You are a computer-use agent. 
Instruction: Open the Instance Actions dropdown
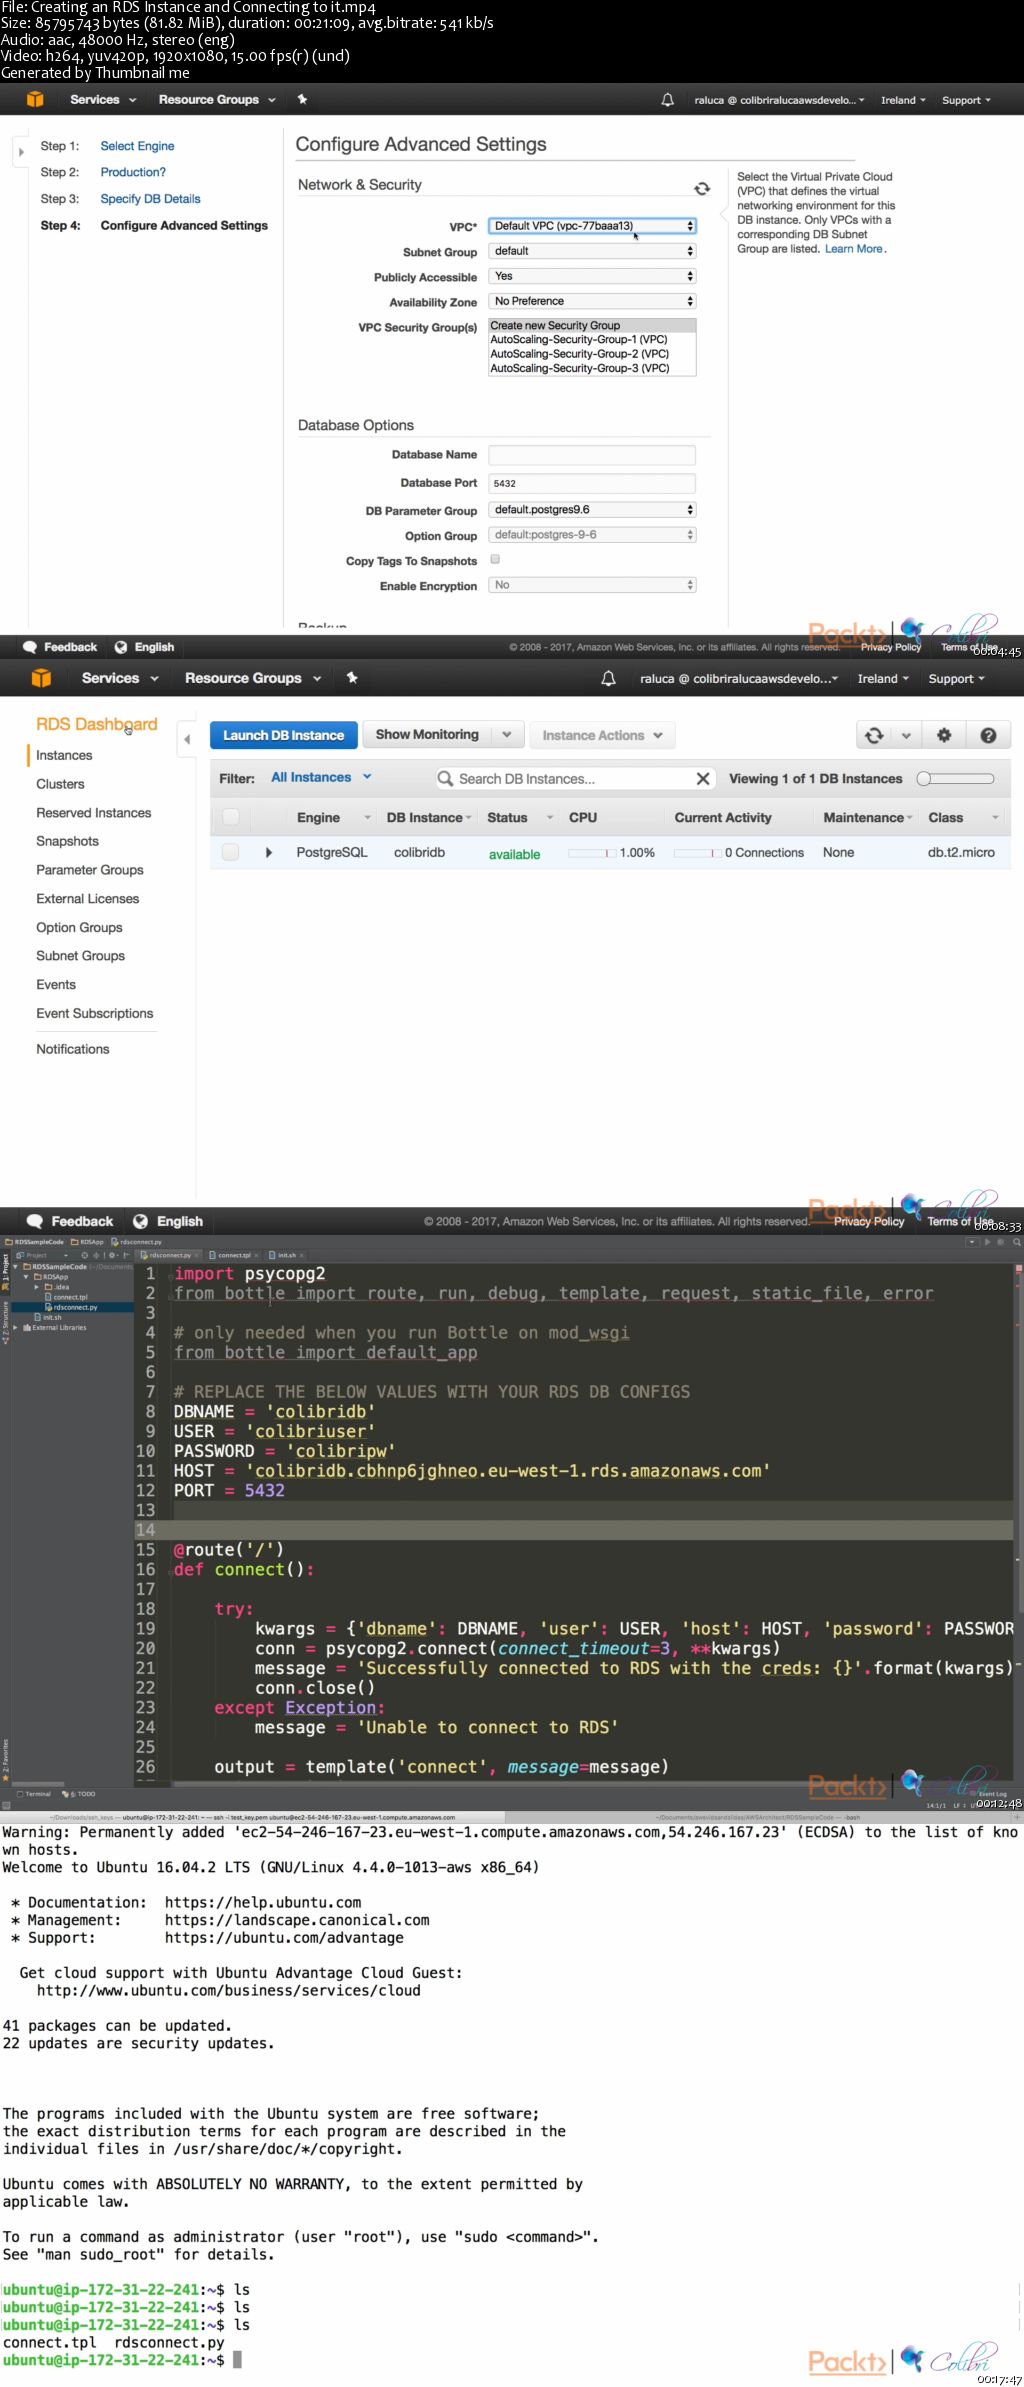point(602,735)
